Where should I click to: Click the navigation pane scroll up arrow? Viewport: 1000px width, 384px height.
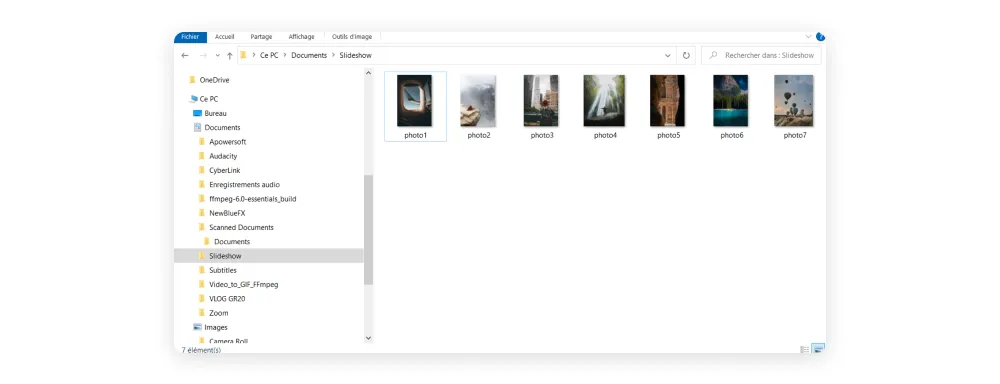coord(368,73)
